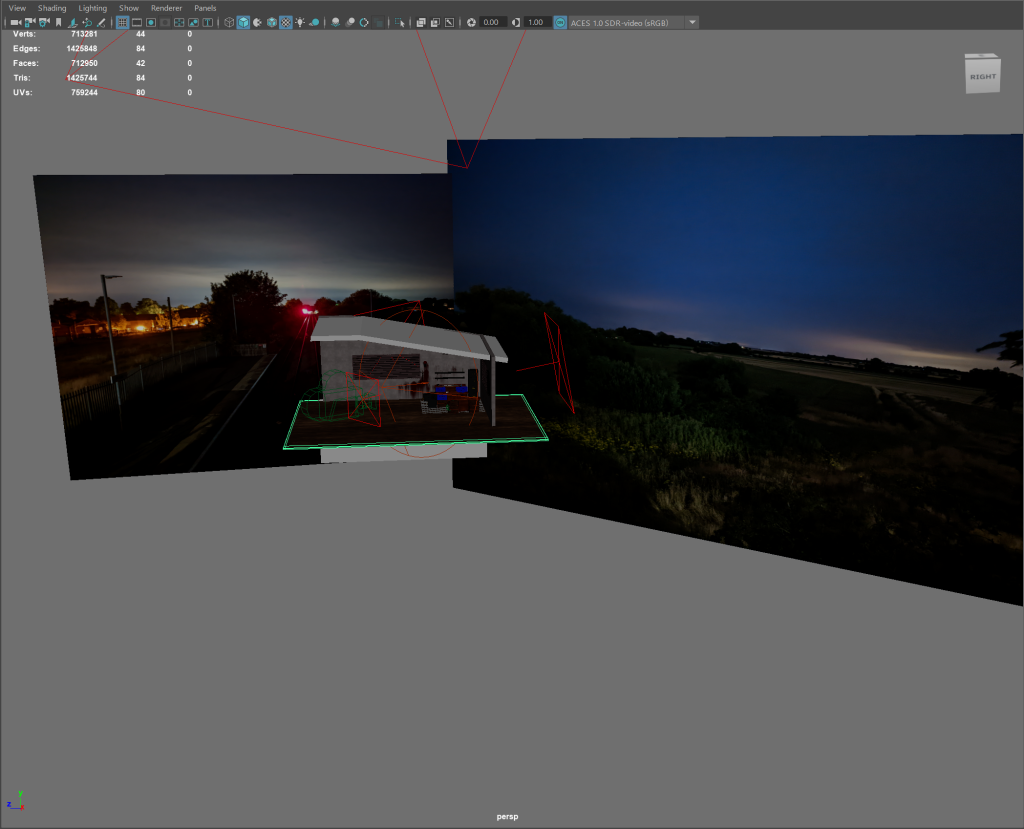Click the Isolate Select icon

(x=400, y=22)
